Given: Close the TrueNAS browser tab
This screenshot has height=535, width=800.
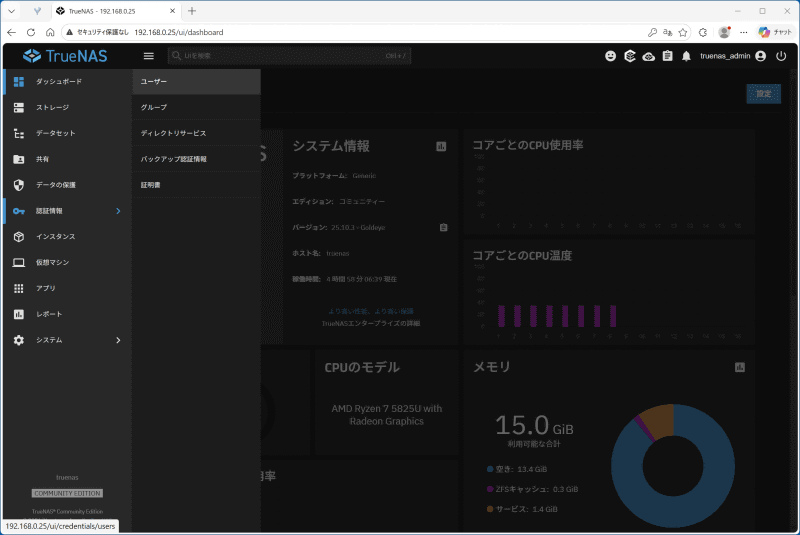Looking at the screenshot, I should click(172, 11).
